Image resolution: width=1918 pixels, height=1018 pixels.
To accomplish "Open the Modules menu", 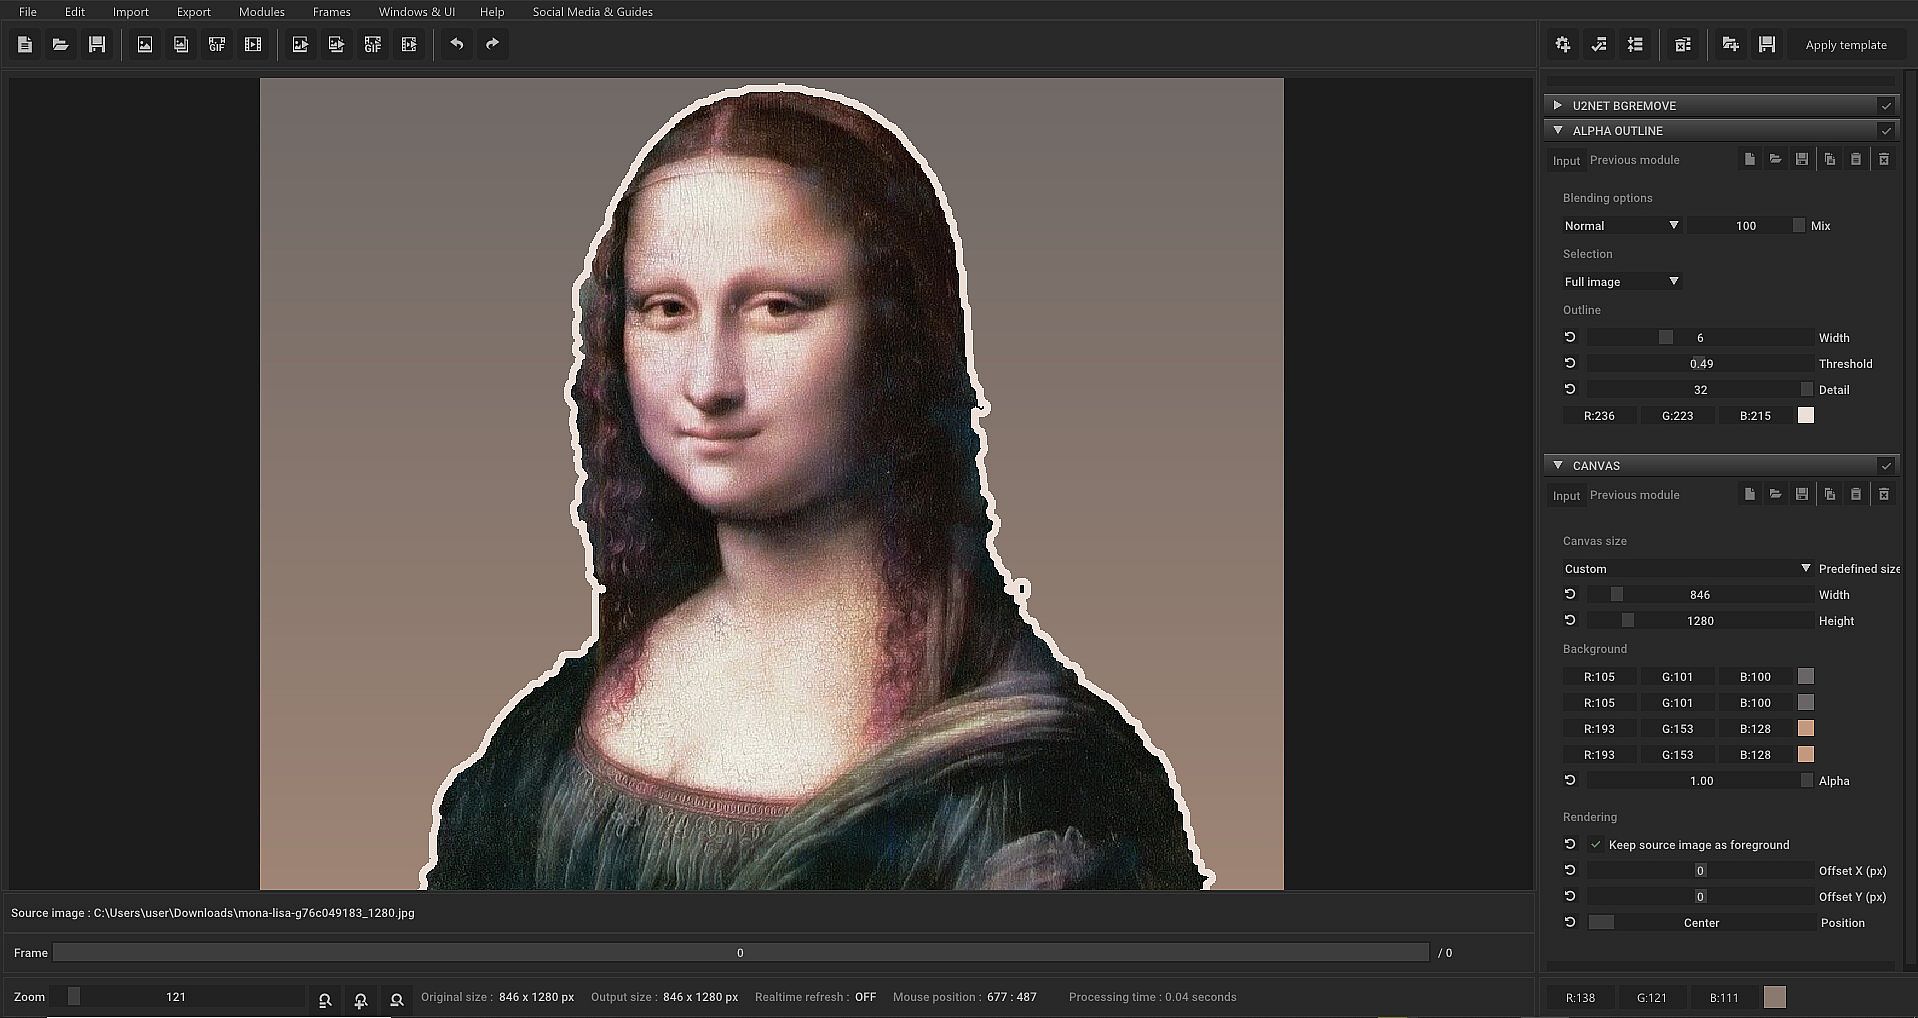I will 261,12.
